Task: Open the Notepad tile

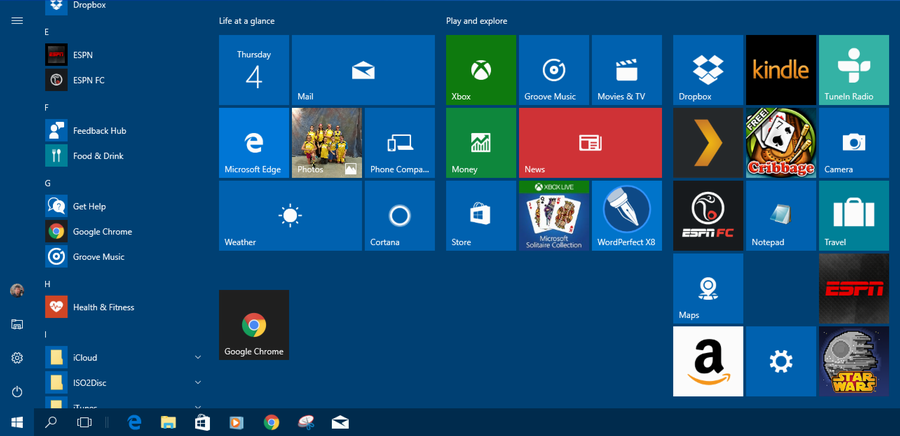Action: (x=781, y=216)
